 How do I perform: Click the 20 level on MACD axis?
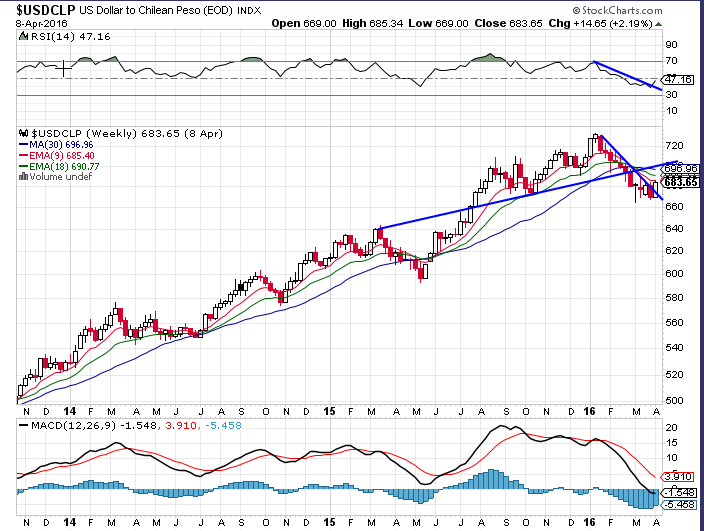click(x=672, y=427)
